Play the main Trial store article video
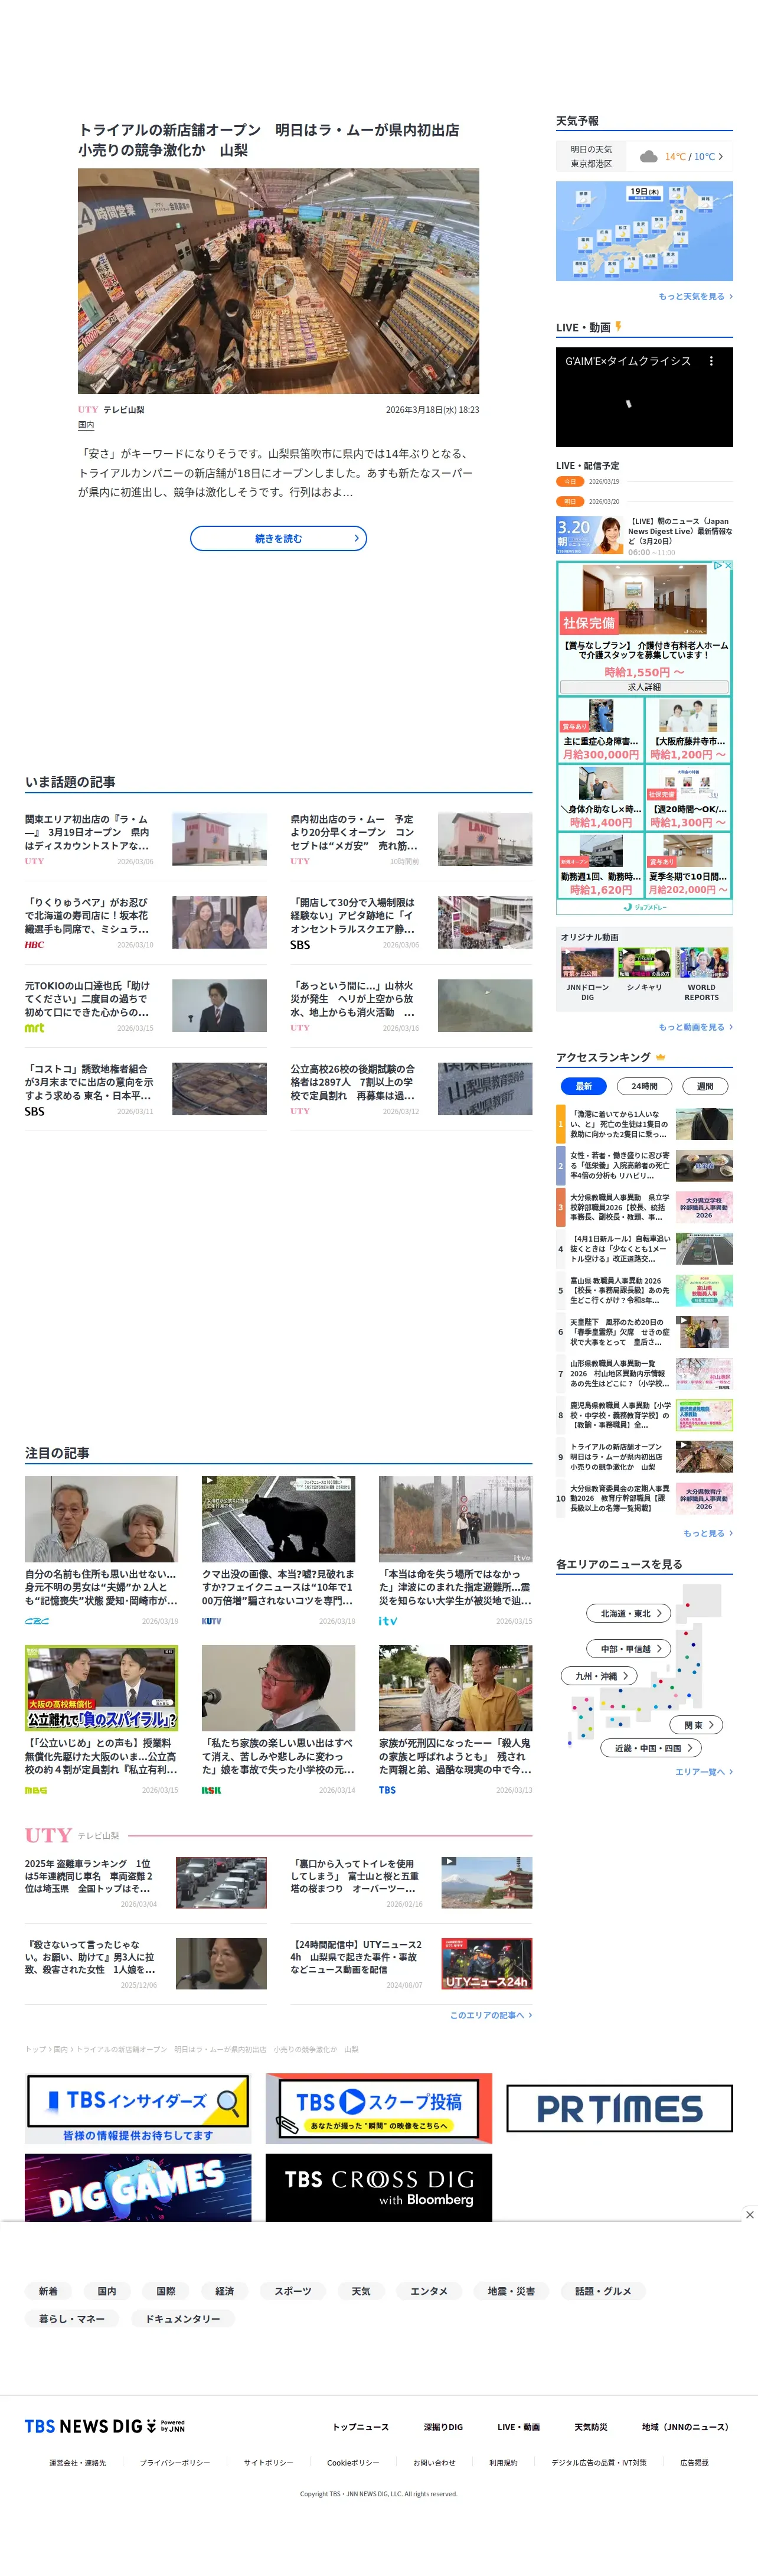This screenshot has width=758, height=2576. coord(278,281)
